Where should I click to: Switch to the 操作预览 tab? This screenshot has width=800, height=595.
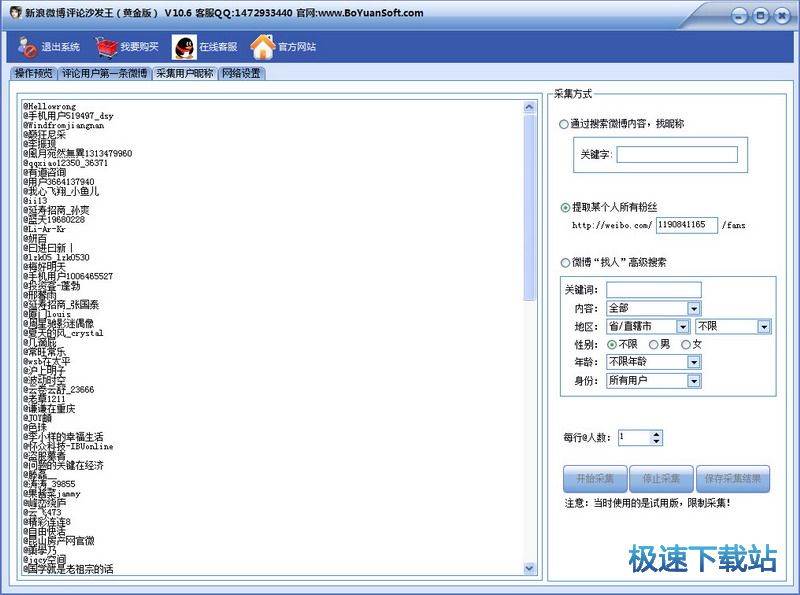(x=33, y=73)
